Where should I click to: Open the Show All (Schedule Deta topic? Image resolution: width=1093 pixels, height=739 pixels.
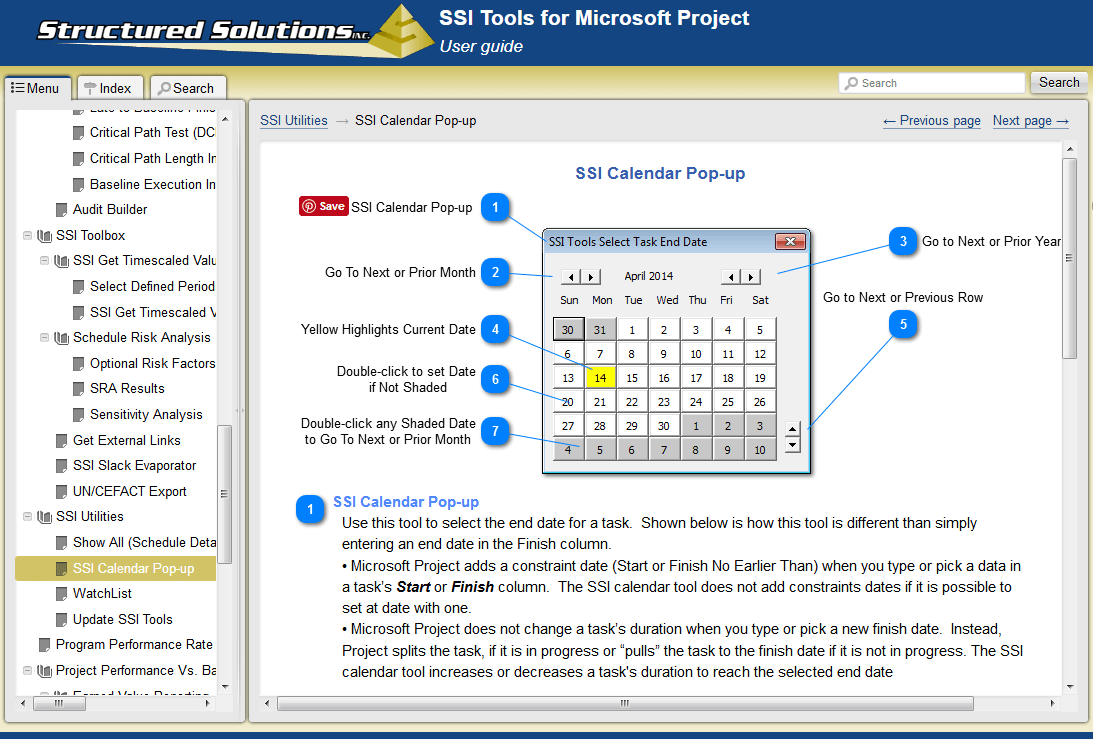(144, 542)
